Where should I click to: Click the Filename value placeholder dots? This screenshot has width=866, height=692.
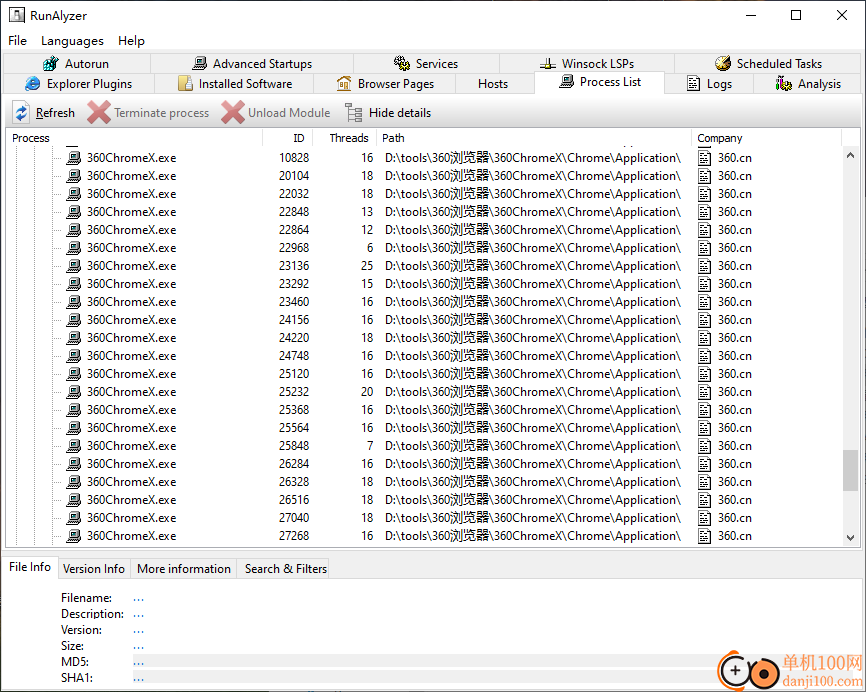pos(138,599)
